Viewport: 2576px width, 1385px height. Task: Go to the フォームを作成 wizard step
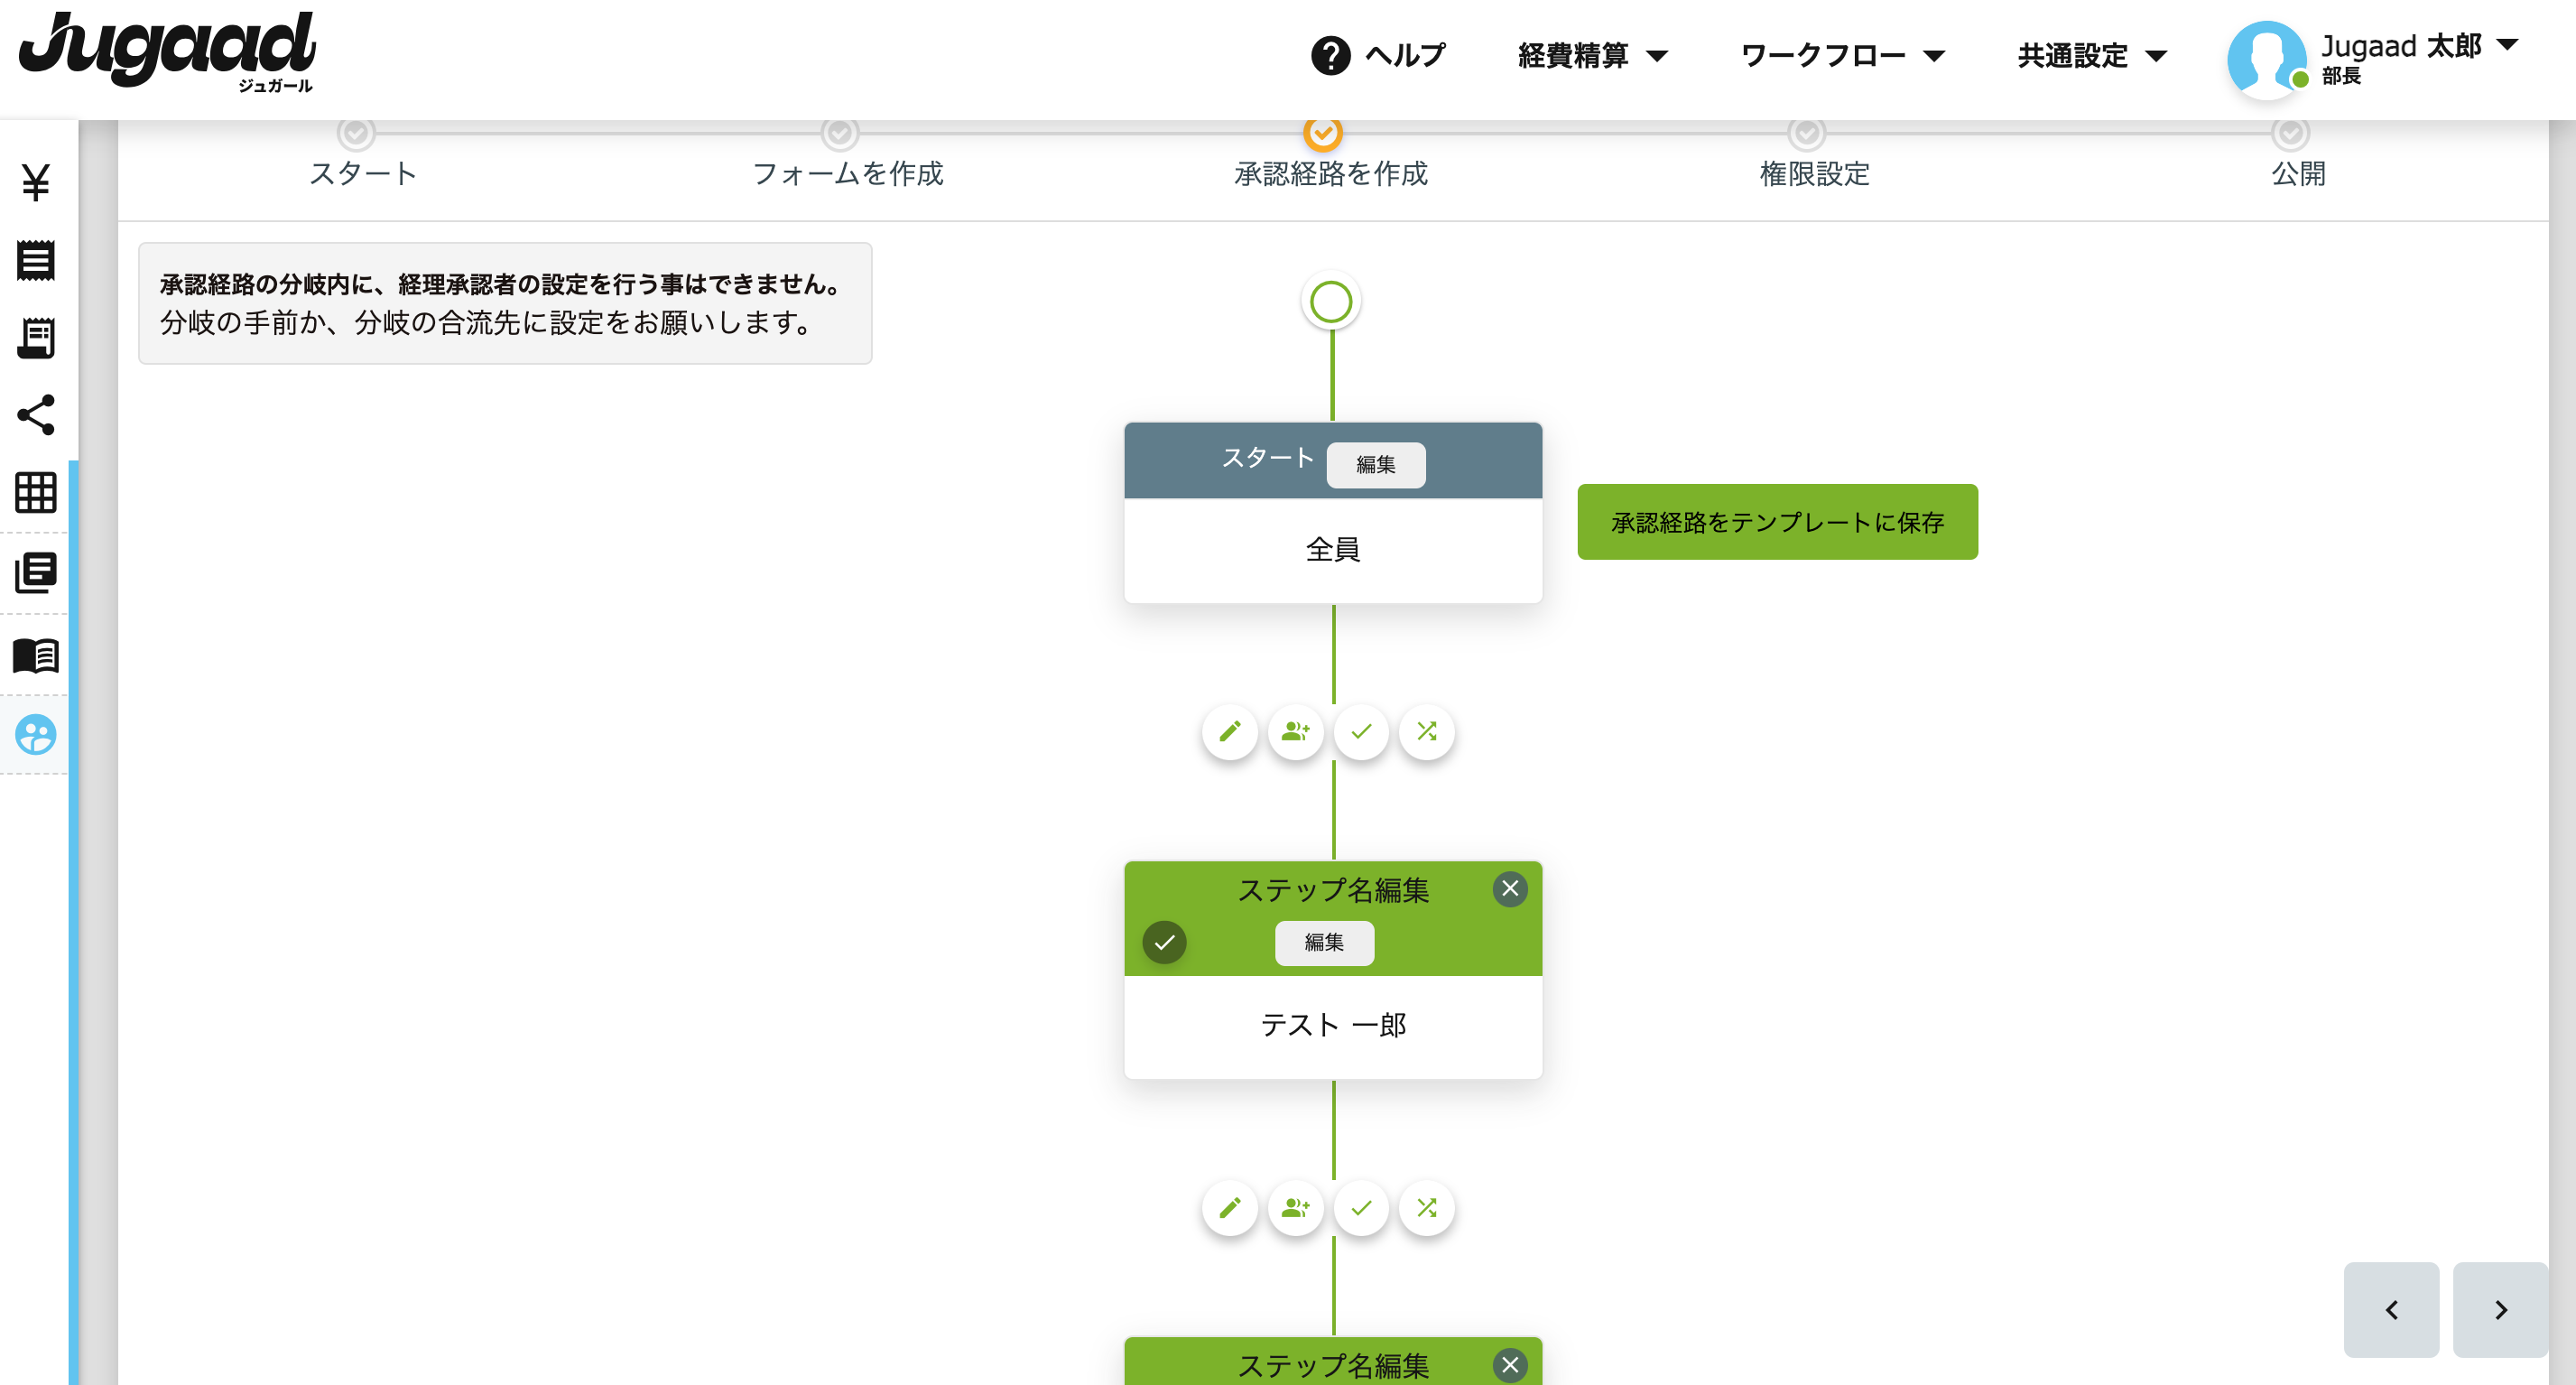tap(847, 173)
